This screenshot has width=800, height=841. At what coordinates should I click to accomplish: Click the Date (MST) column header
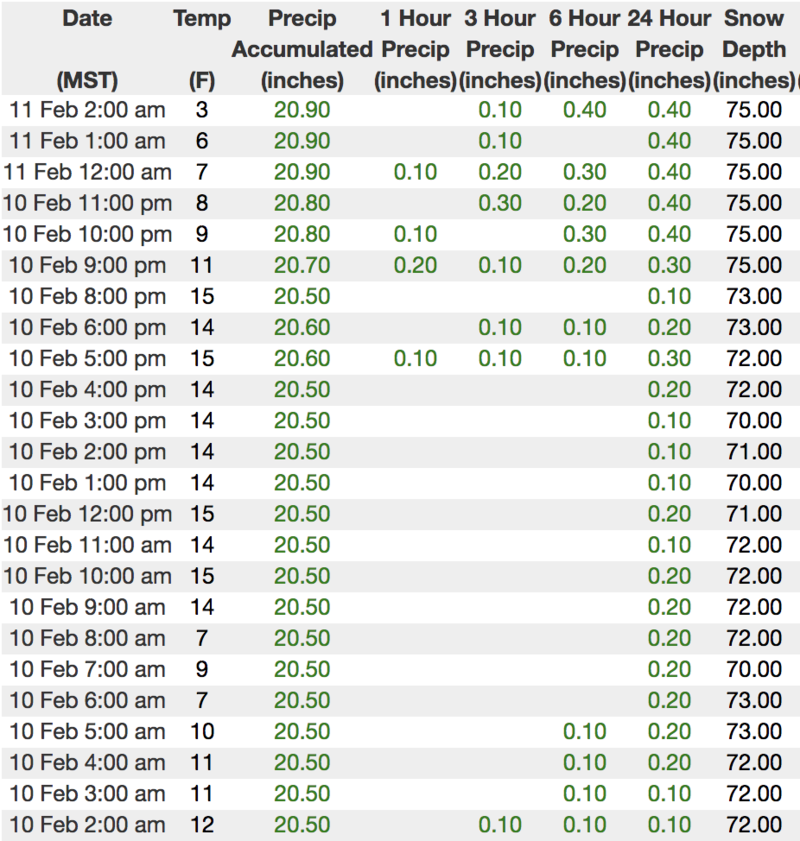[87, 49]
